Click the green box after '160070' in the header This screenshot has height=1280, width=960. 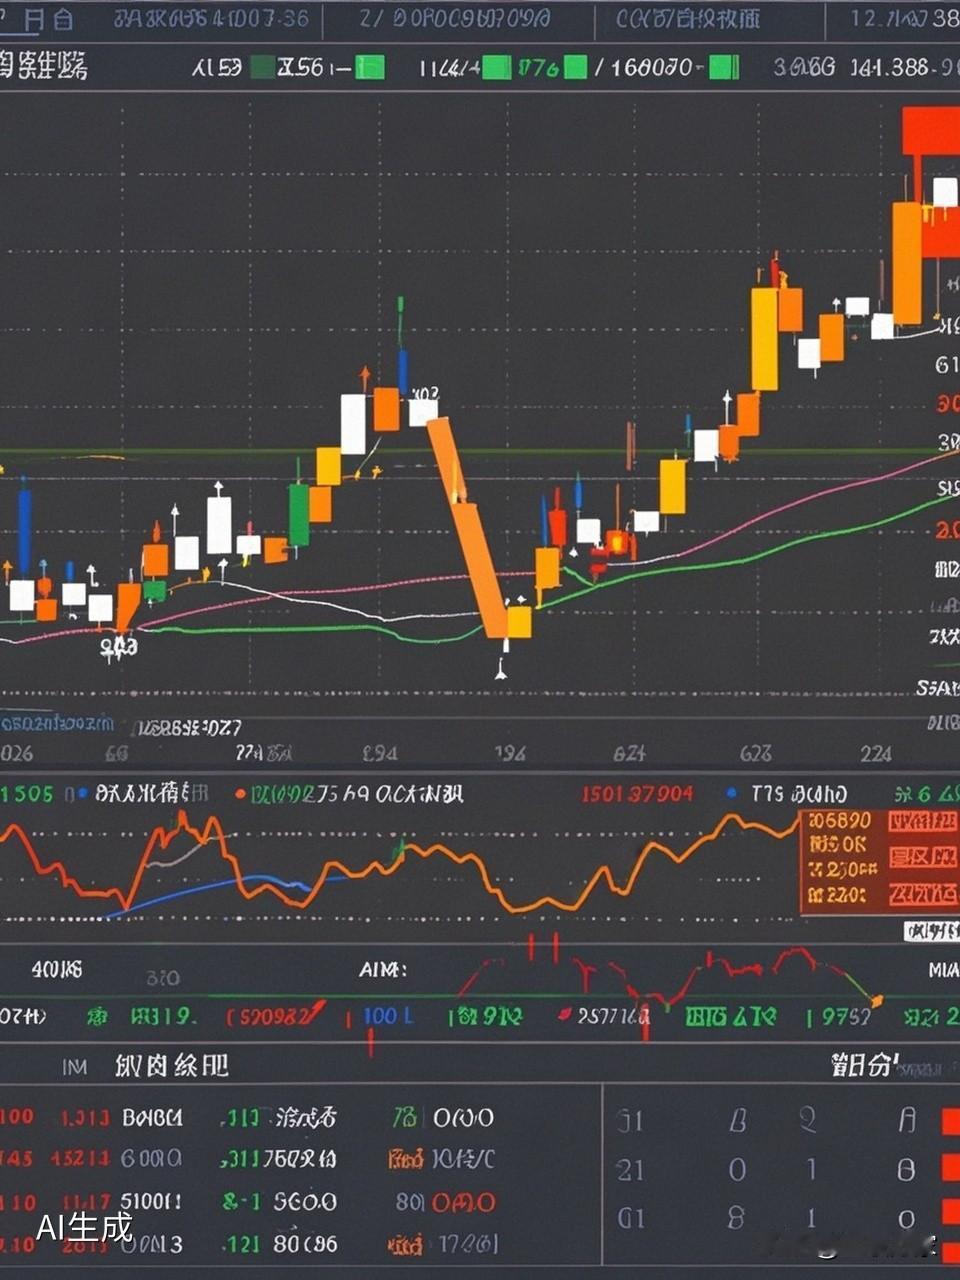tap(723, 67)
